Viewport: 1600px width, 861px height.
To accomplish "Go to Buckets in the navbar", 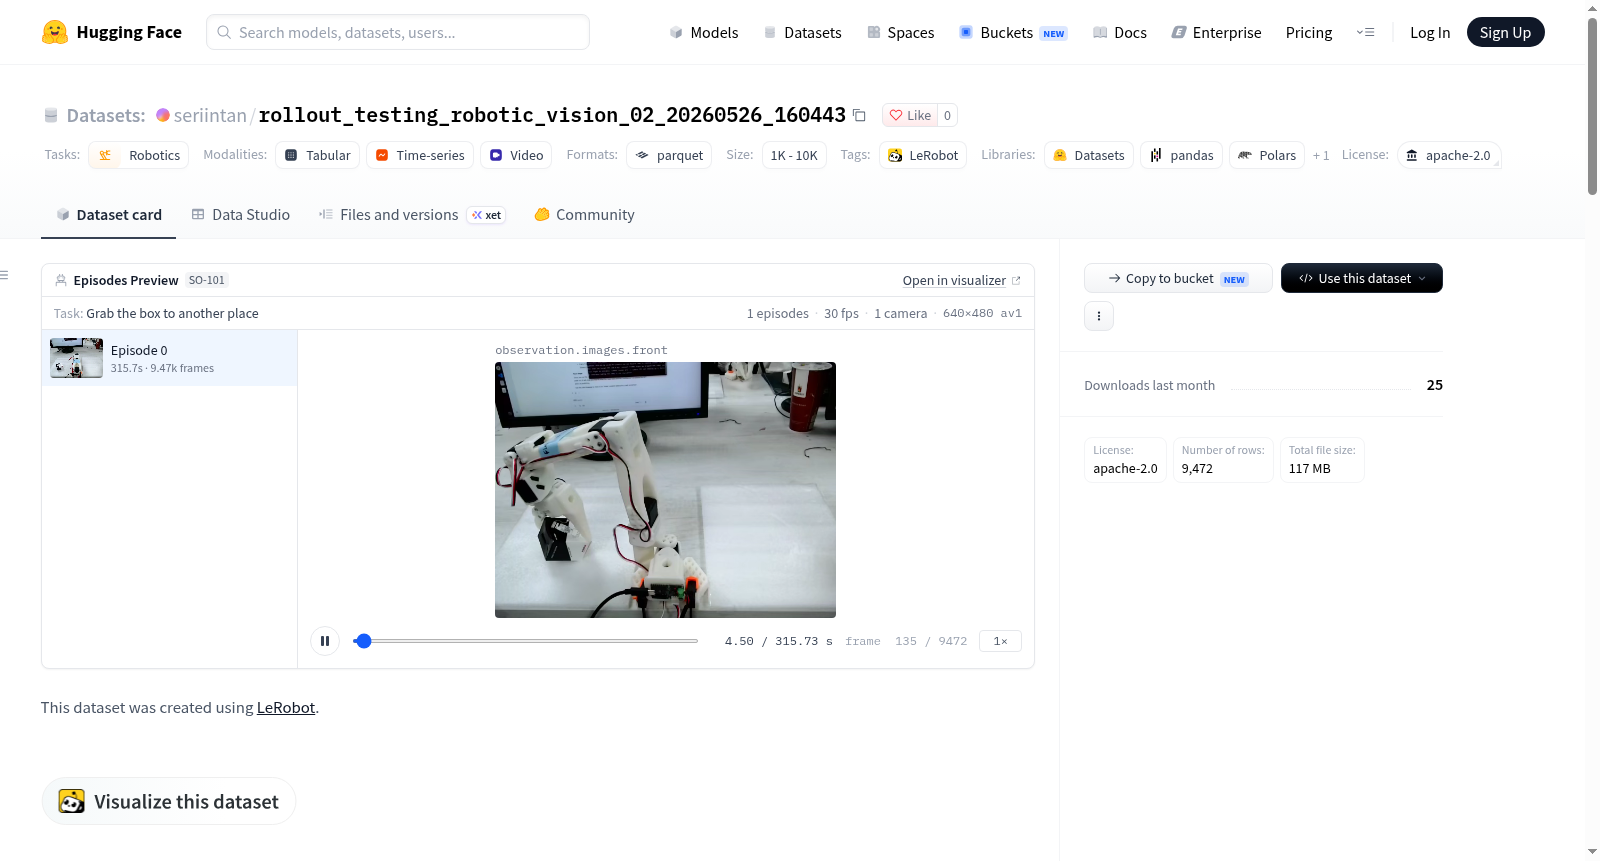I will [1012, 32].
